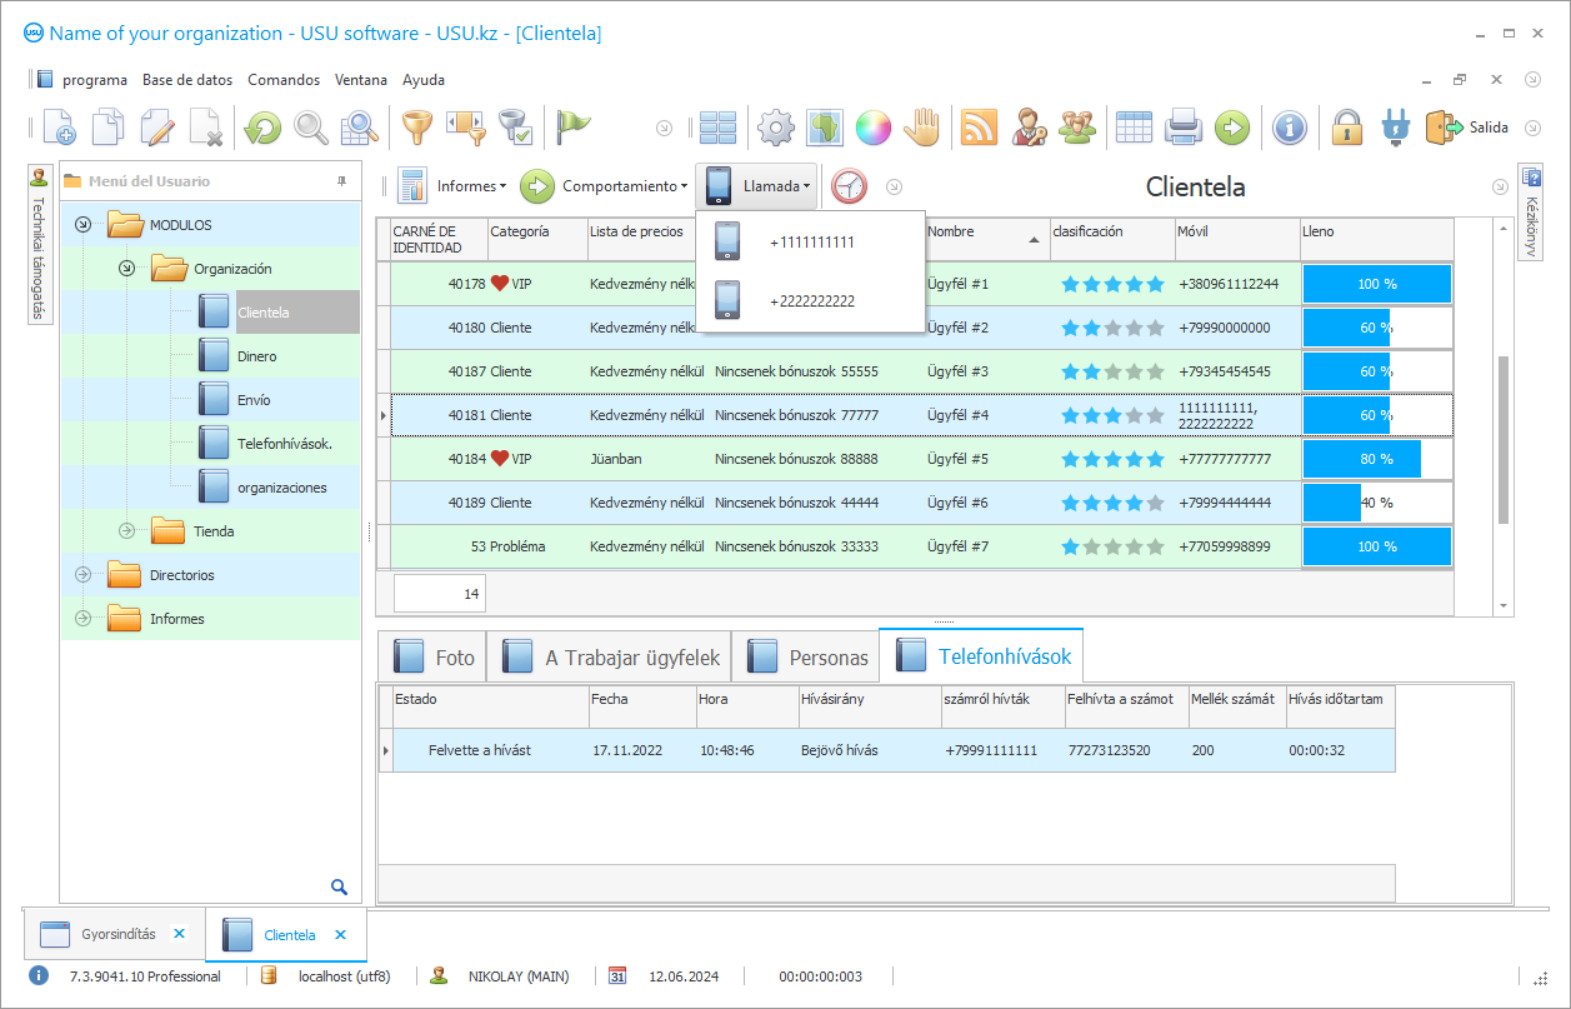This screenshot has width=1571, height=1009.
Task: Click the 80 % progress bar cell
Action: (x=1376, y=459)
